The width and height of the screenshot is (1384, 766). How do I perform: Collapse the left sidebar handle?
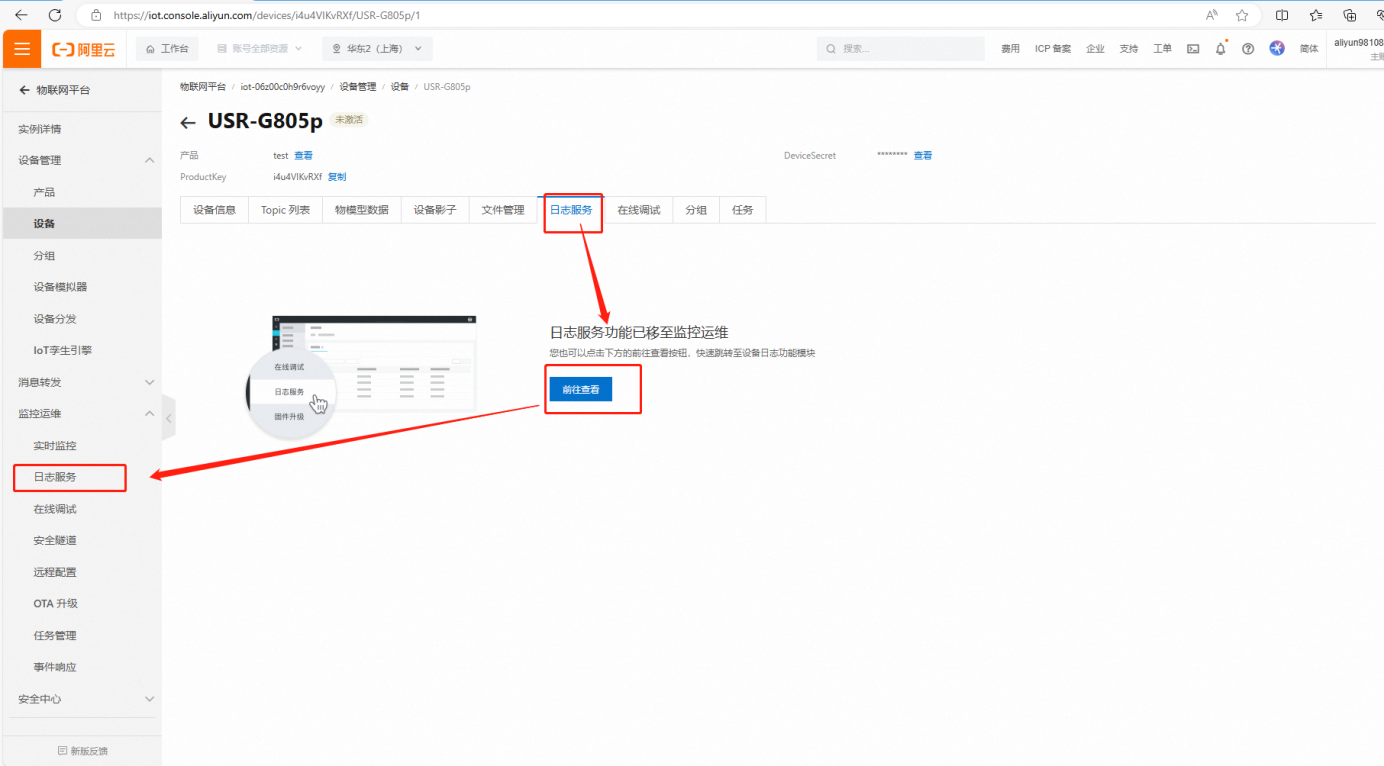click(168, 418)
